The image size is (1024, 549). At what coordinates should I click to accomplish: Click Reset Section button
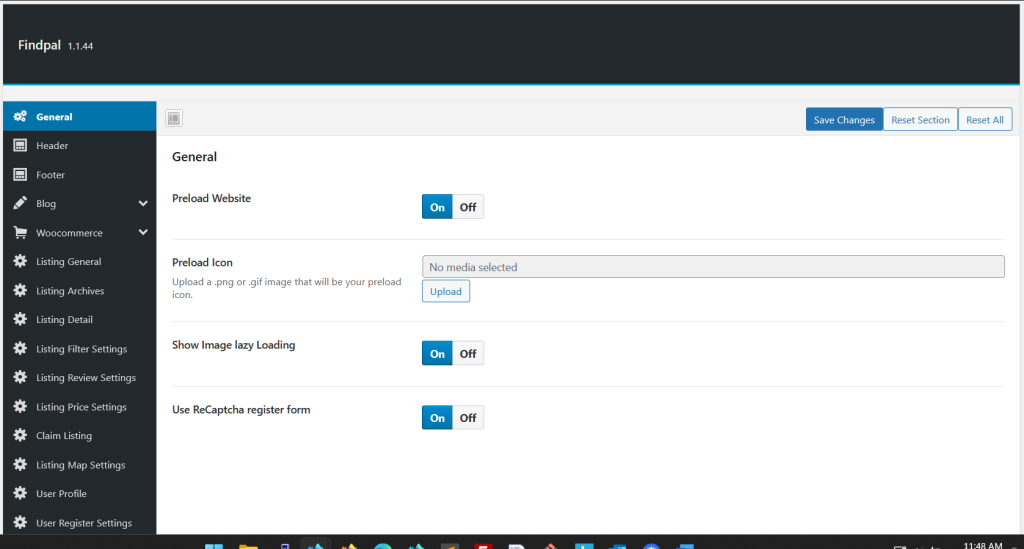(x=920, y=120)
